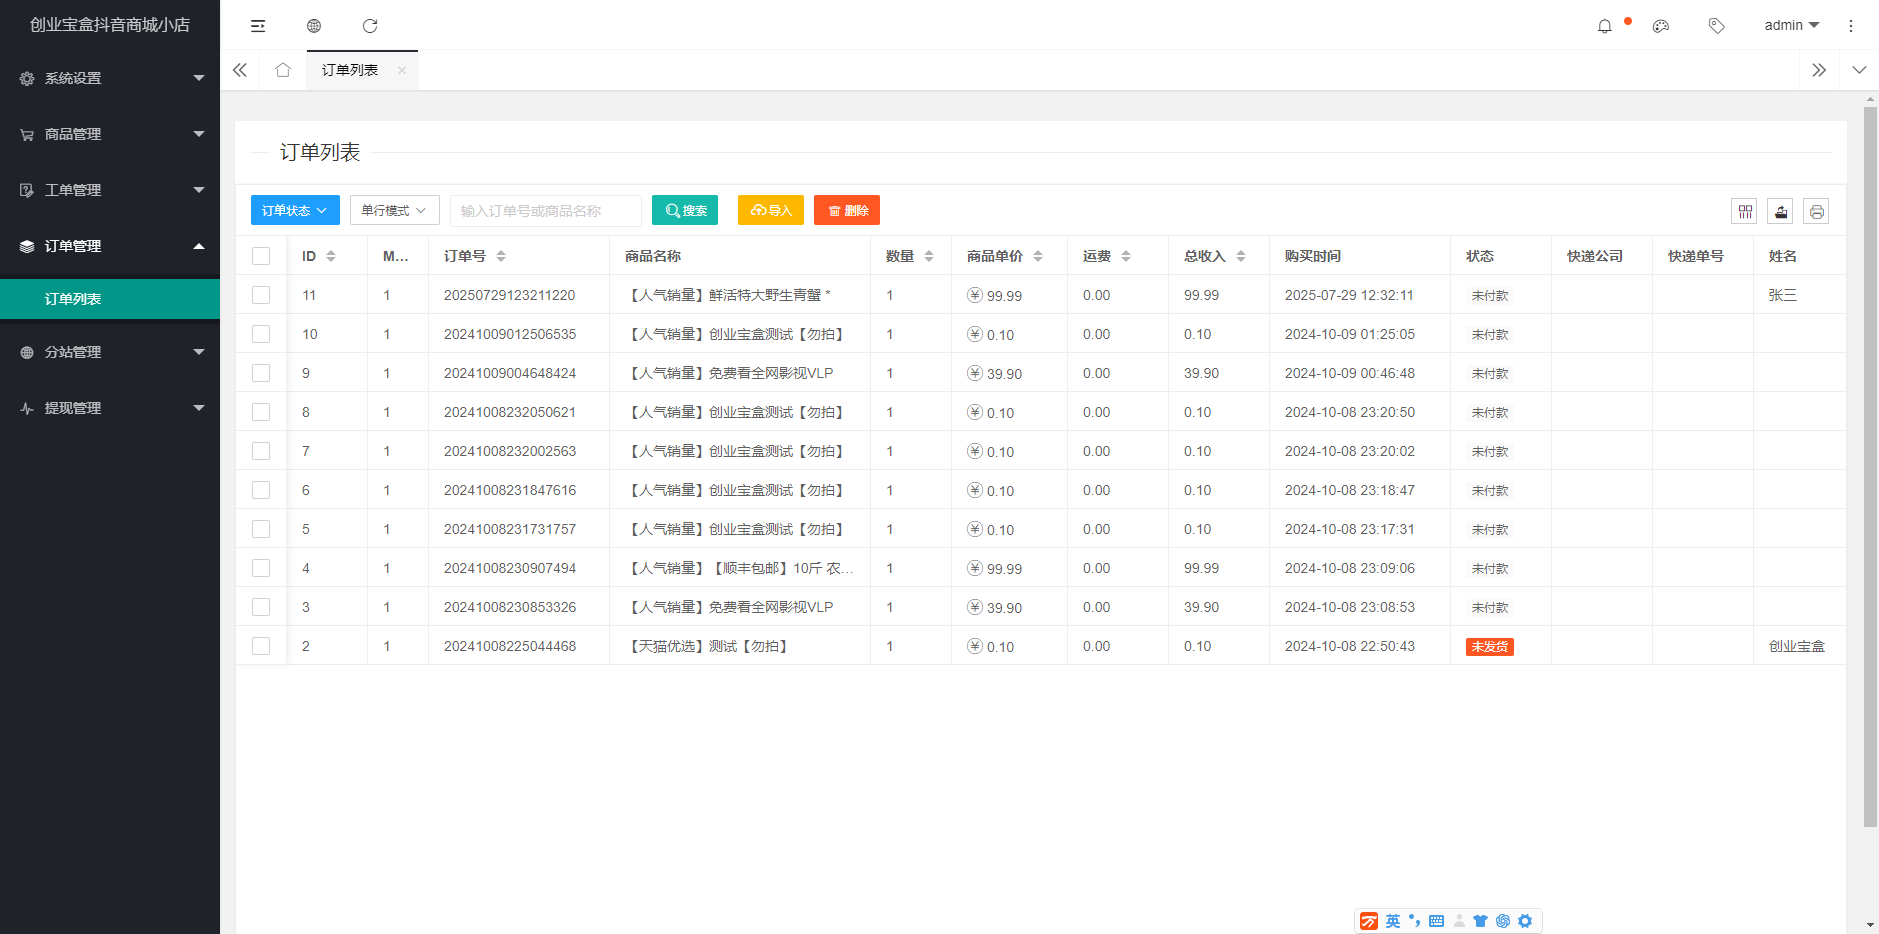
Task: Click the theme palette icon
Action: coord(1661,26)
